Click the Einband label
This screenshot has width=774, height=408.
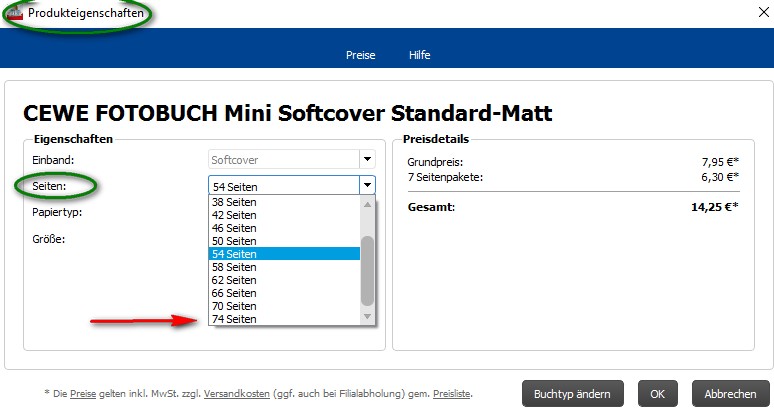(53, 159)
